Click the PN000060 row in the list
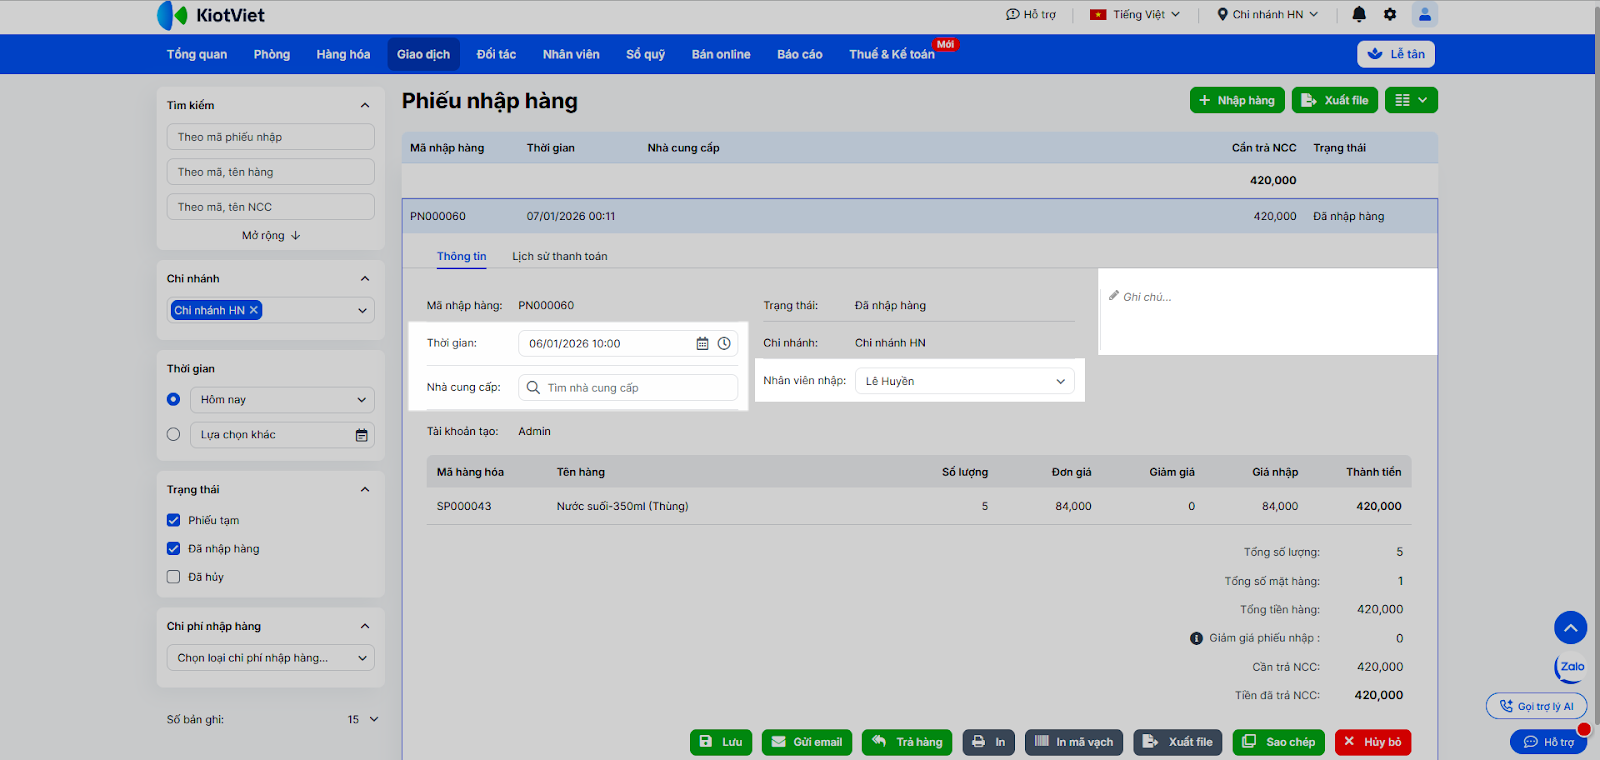The image size is (1600, 760). click(920, 216)
